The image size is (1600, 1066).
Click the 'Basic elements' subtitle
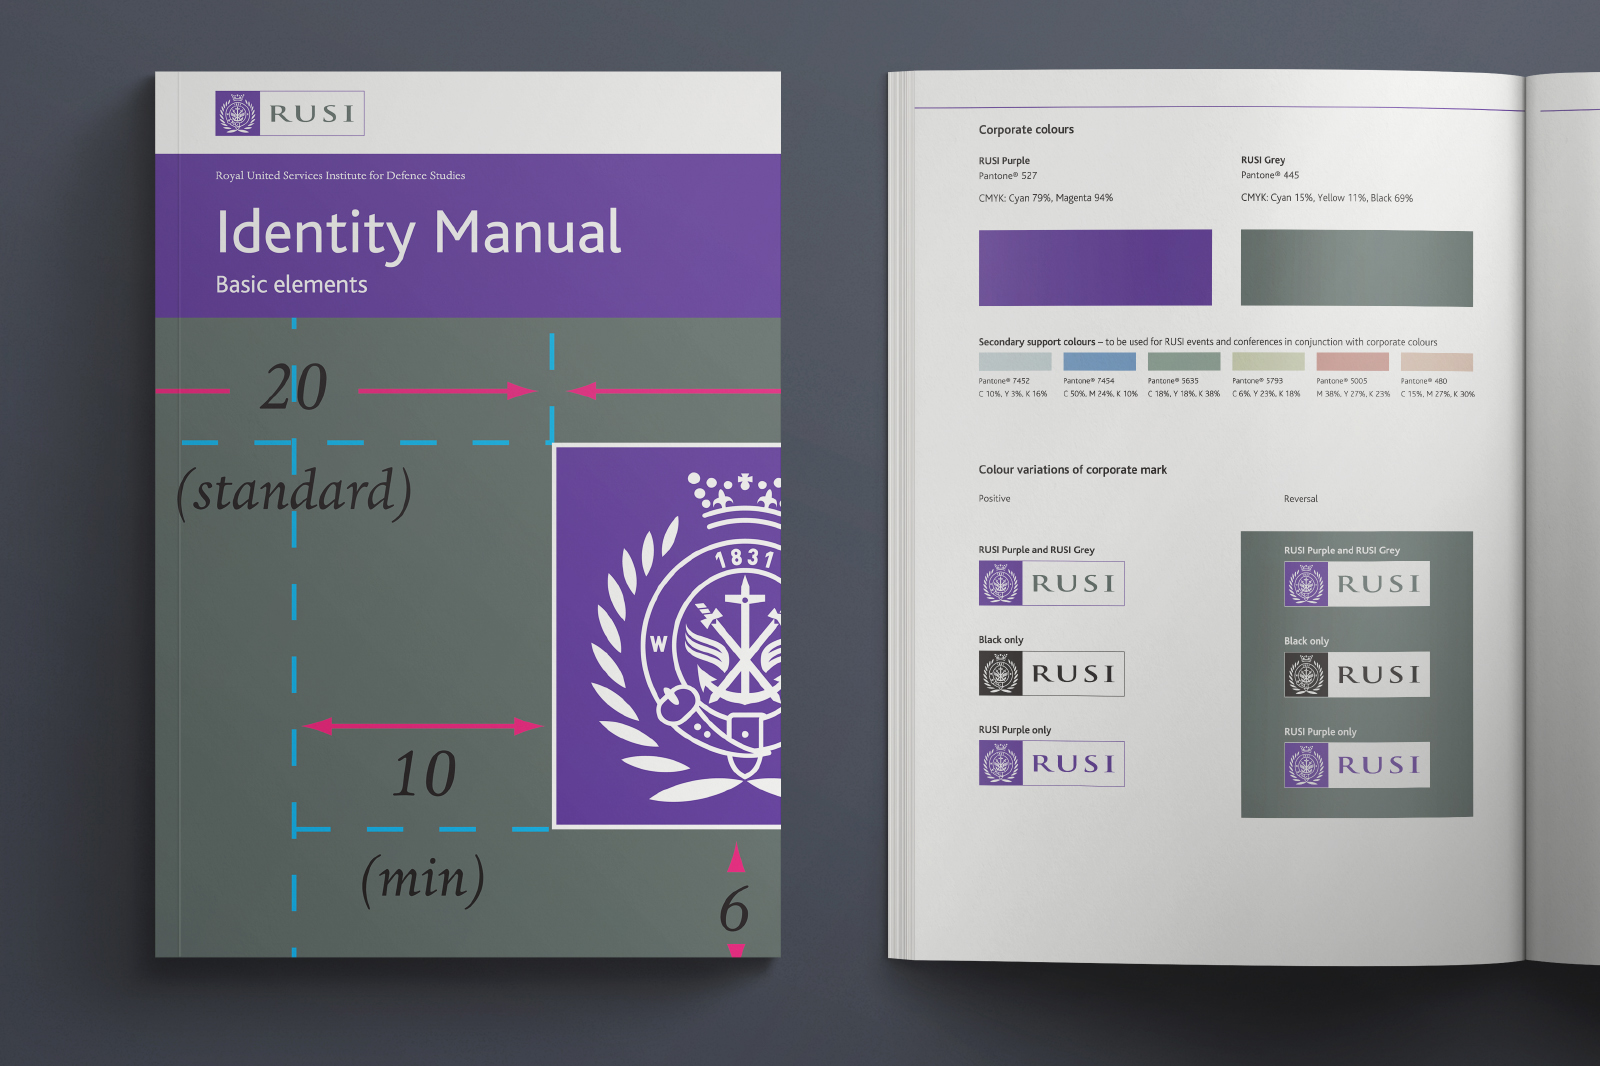coord(291,285)
